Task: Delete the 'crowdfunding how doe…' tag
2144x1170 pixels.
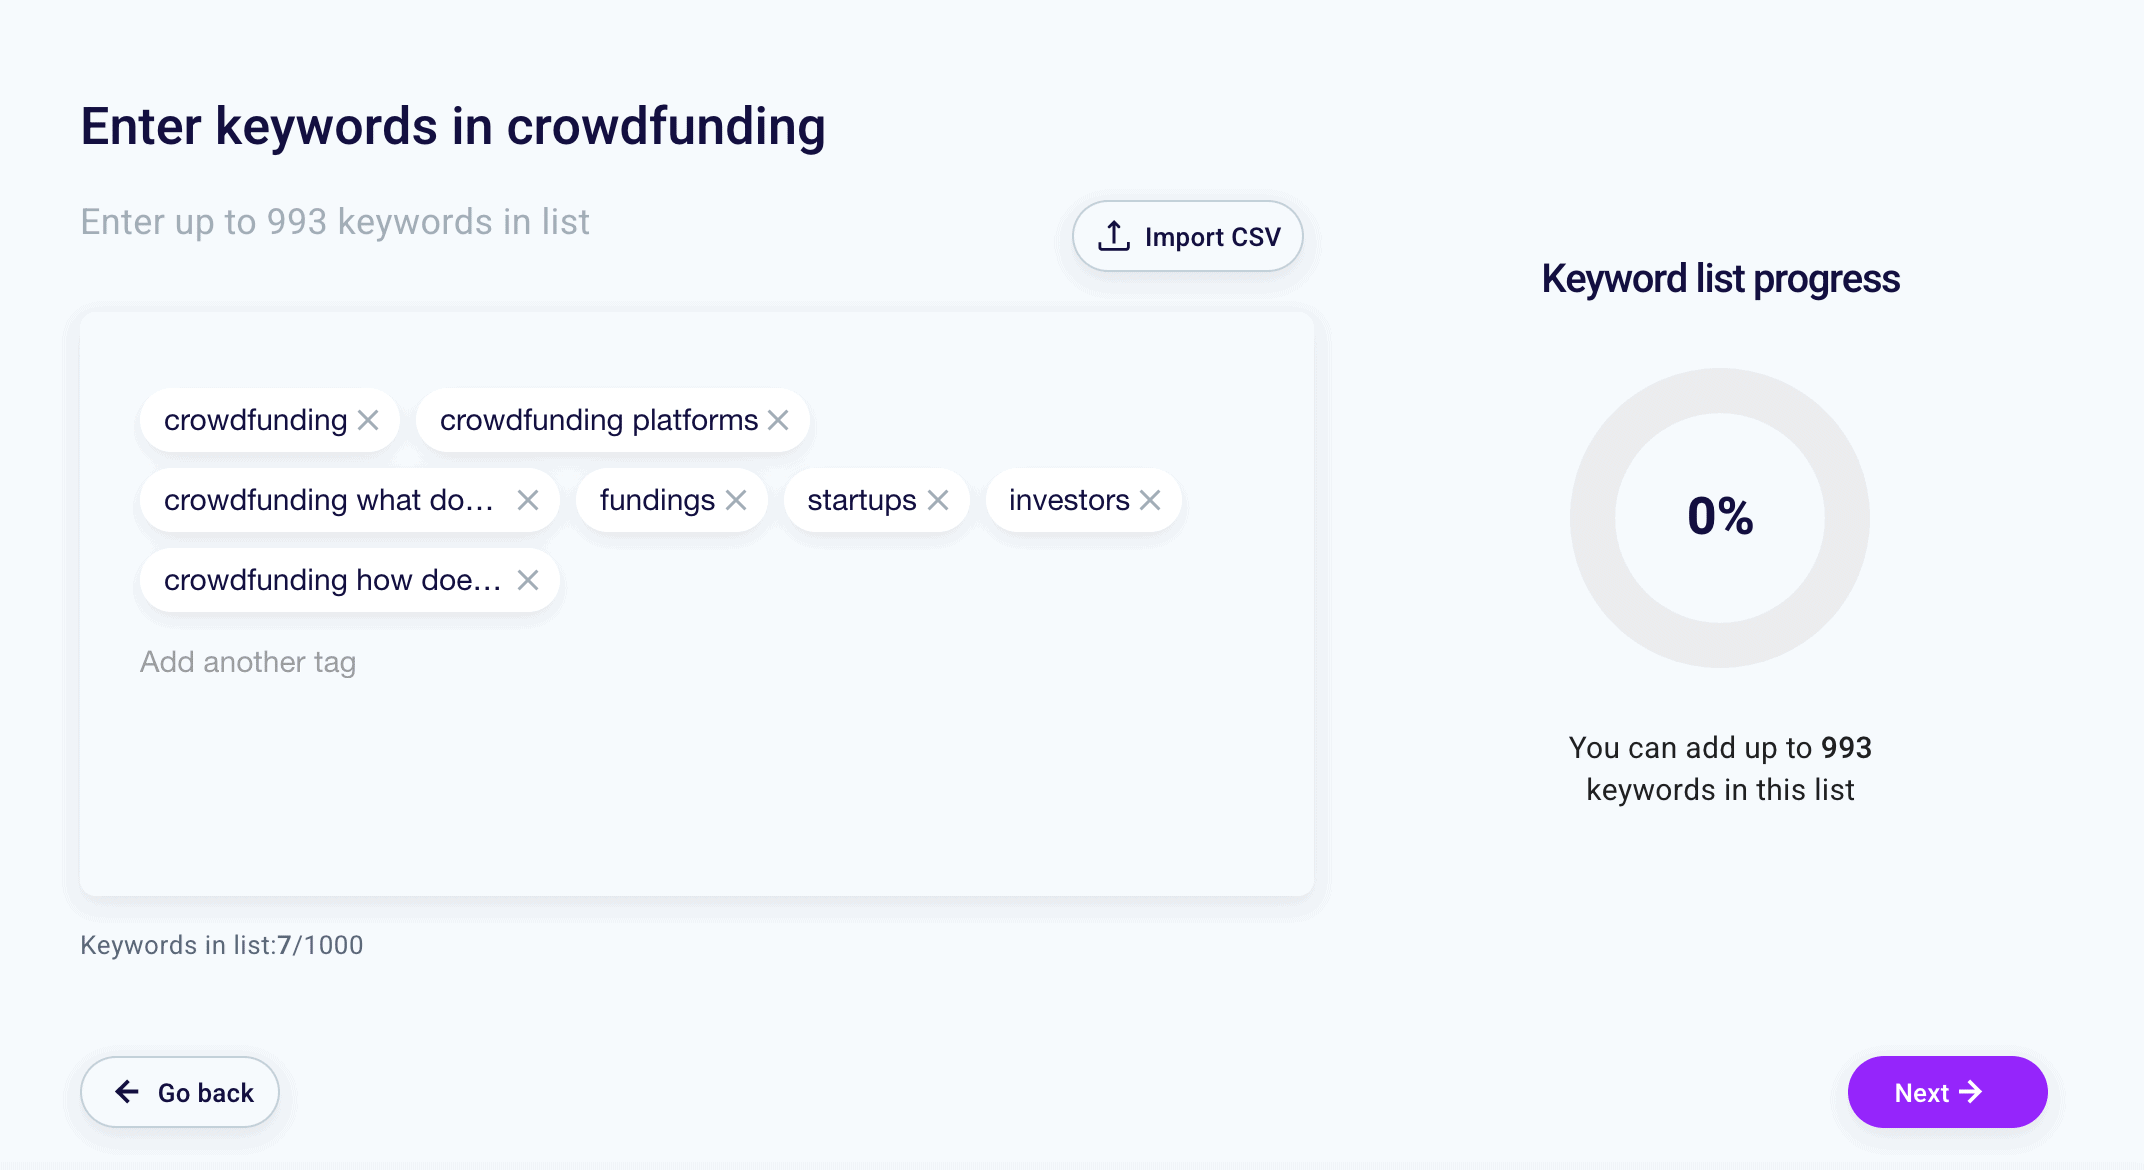Action: pyautogui.click(x=528, y=580)
